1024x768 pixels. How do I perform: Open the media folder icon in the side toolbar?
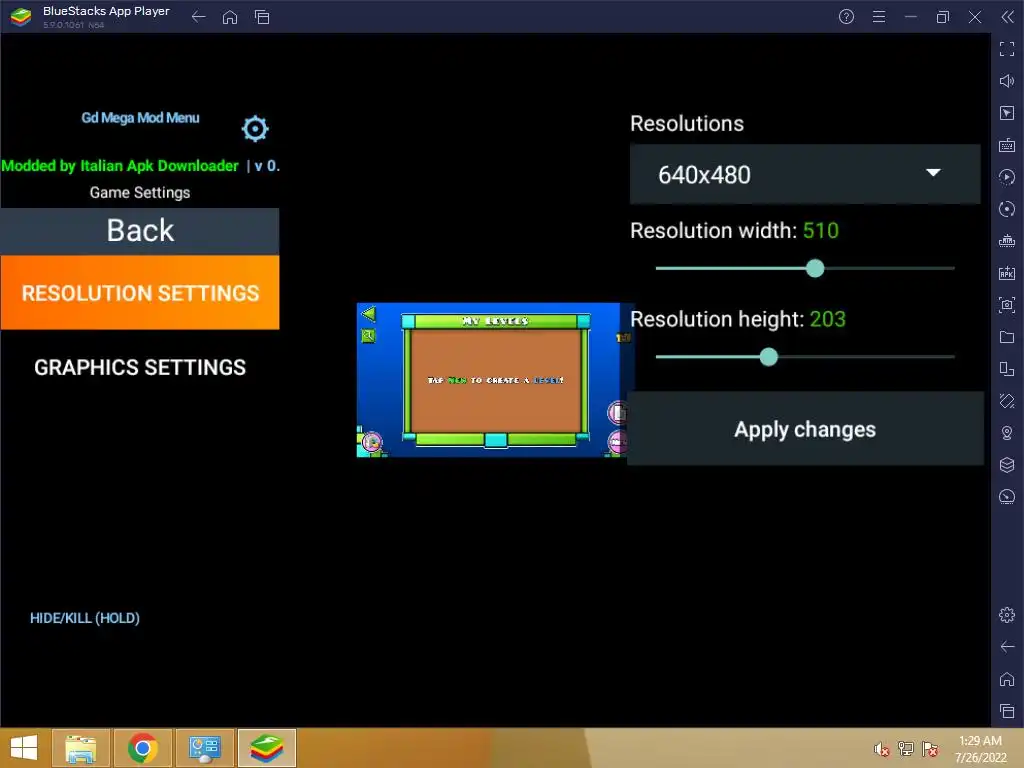1007,337
